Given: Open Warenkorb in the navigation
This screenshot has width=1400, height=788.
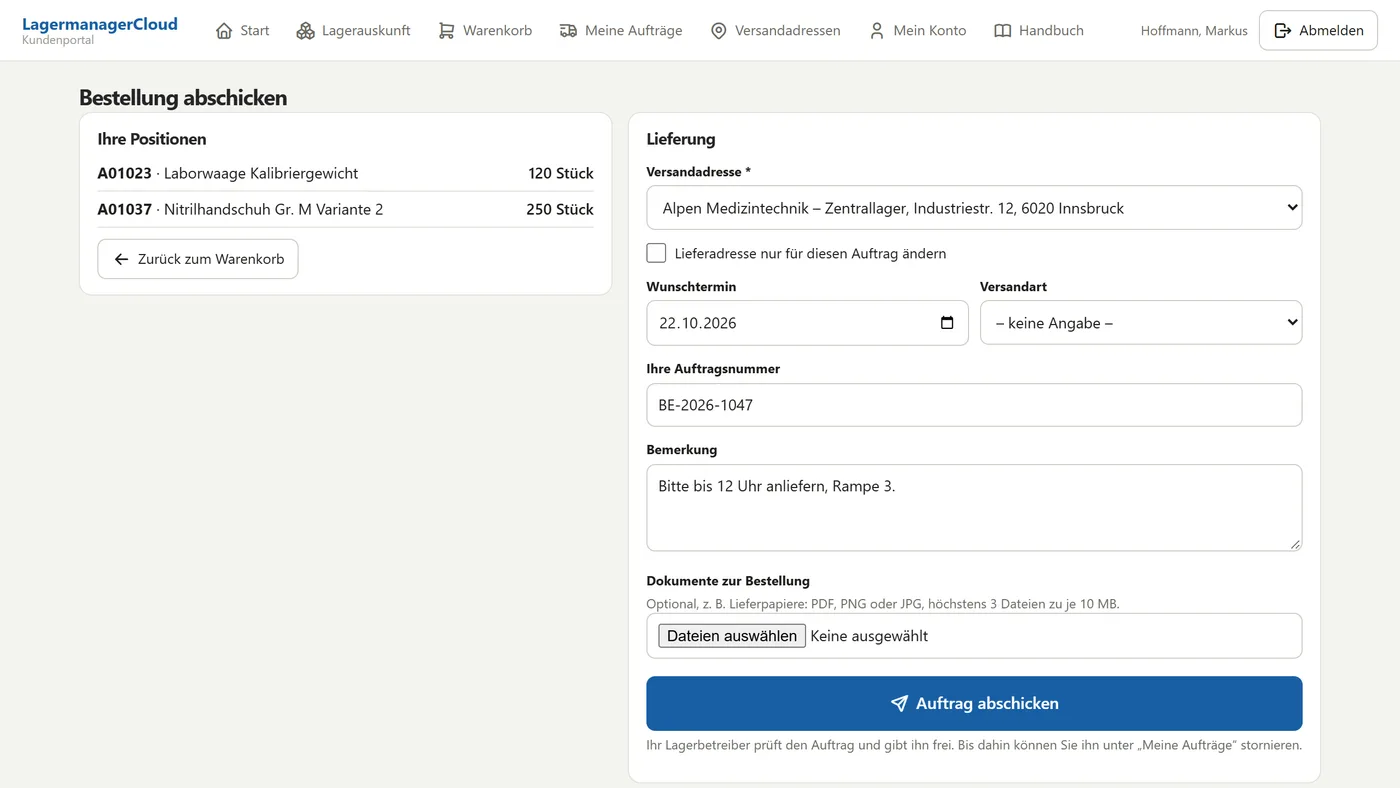Looking at the screenshot, I should pos(485,31).
